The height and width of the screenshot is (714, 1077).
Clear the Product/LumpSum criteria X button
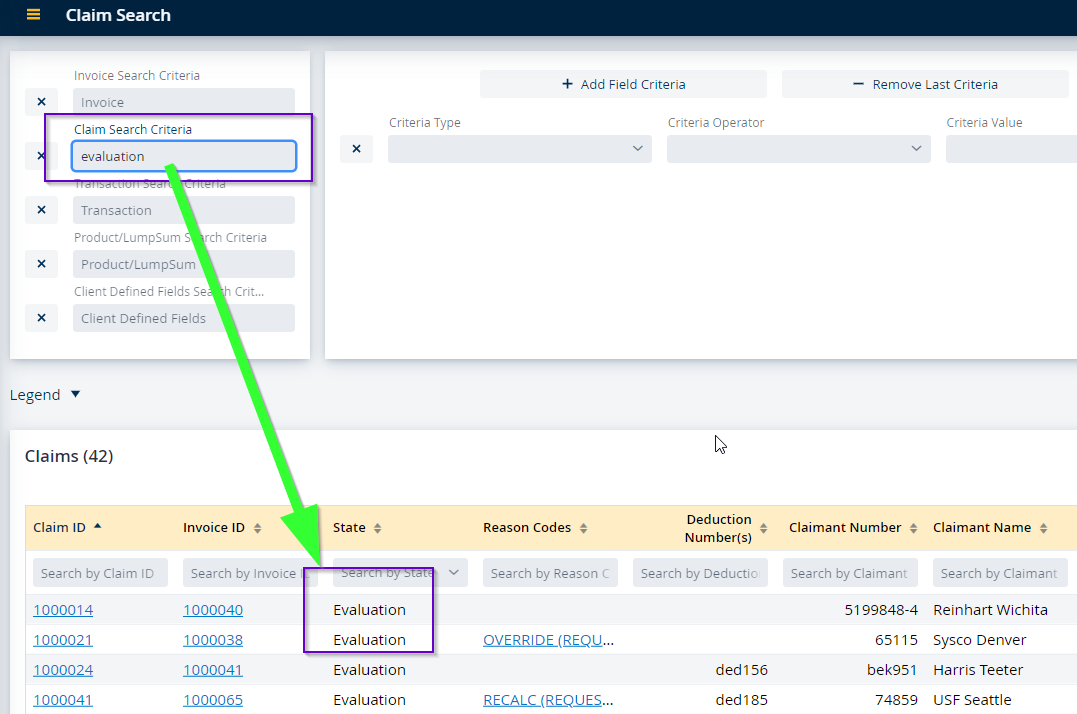click(x=41, y=264)
